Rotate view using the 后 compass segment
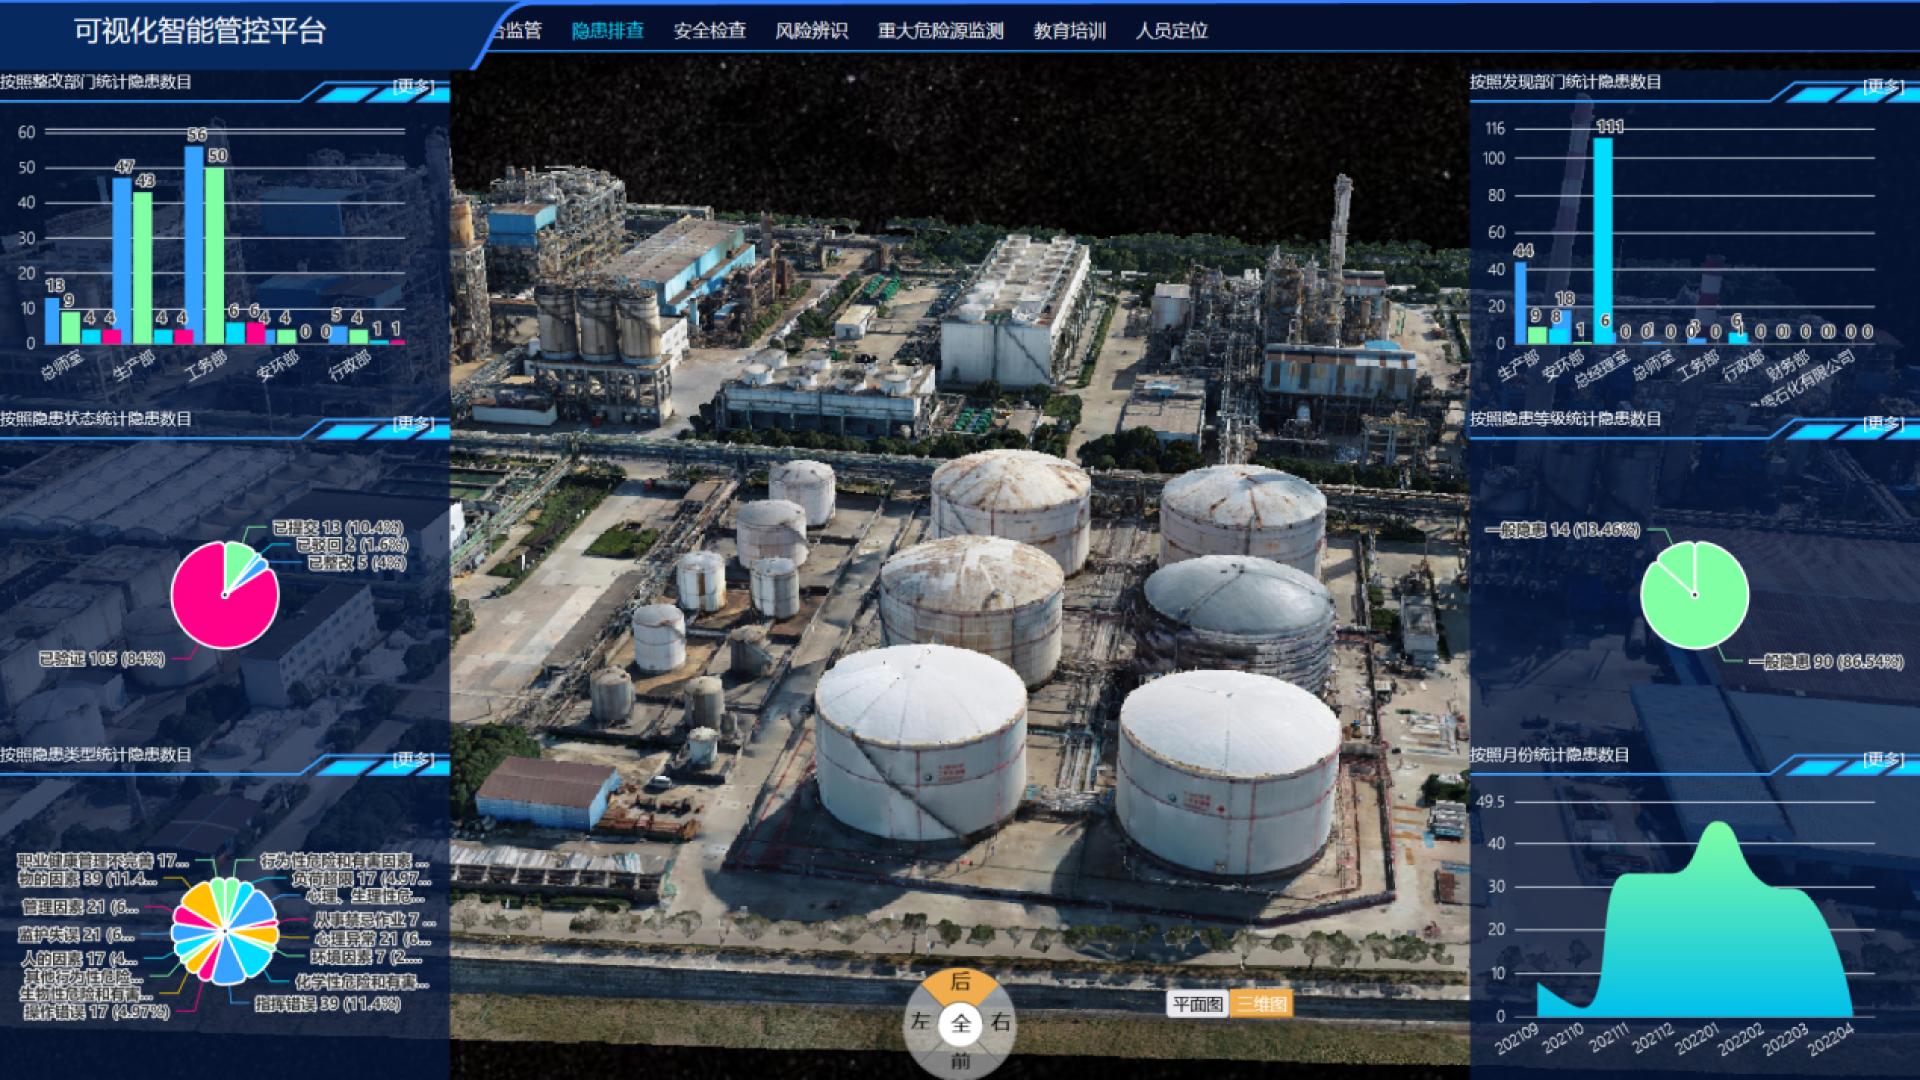Screen dimensions: 1920x1080 tap(960, 983)
